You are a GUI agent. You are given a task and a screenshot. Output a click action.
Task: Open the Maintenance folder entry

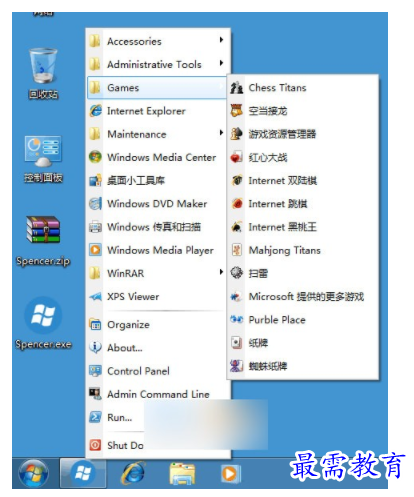coord(157,134)
